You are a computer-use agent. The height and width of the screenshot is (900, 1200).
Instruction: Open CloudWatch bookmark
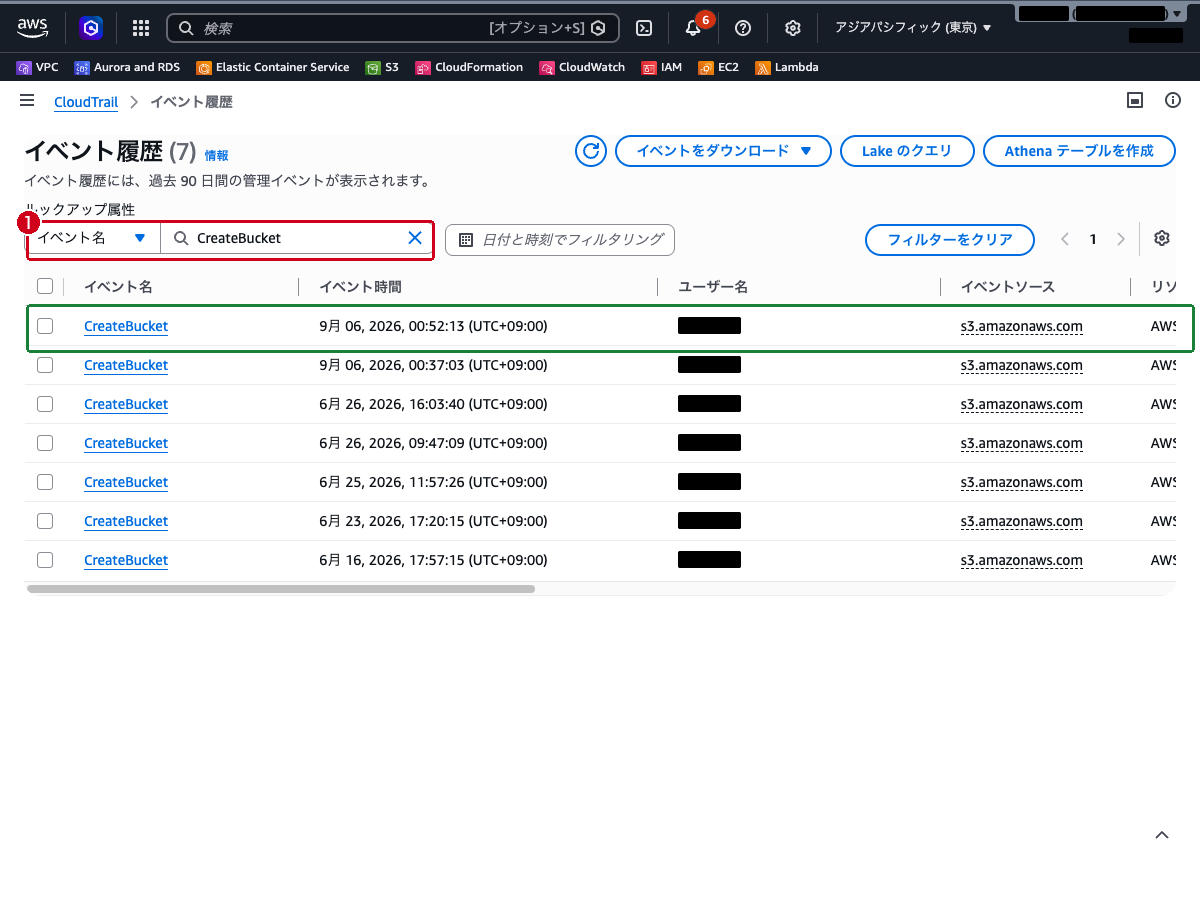pyautogui.click(x=582, y=67)
